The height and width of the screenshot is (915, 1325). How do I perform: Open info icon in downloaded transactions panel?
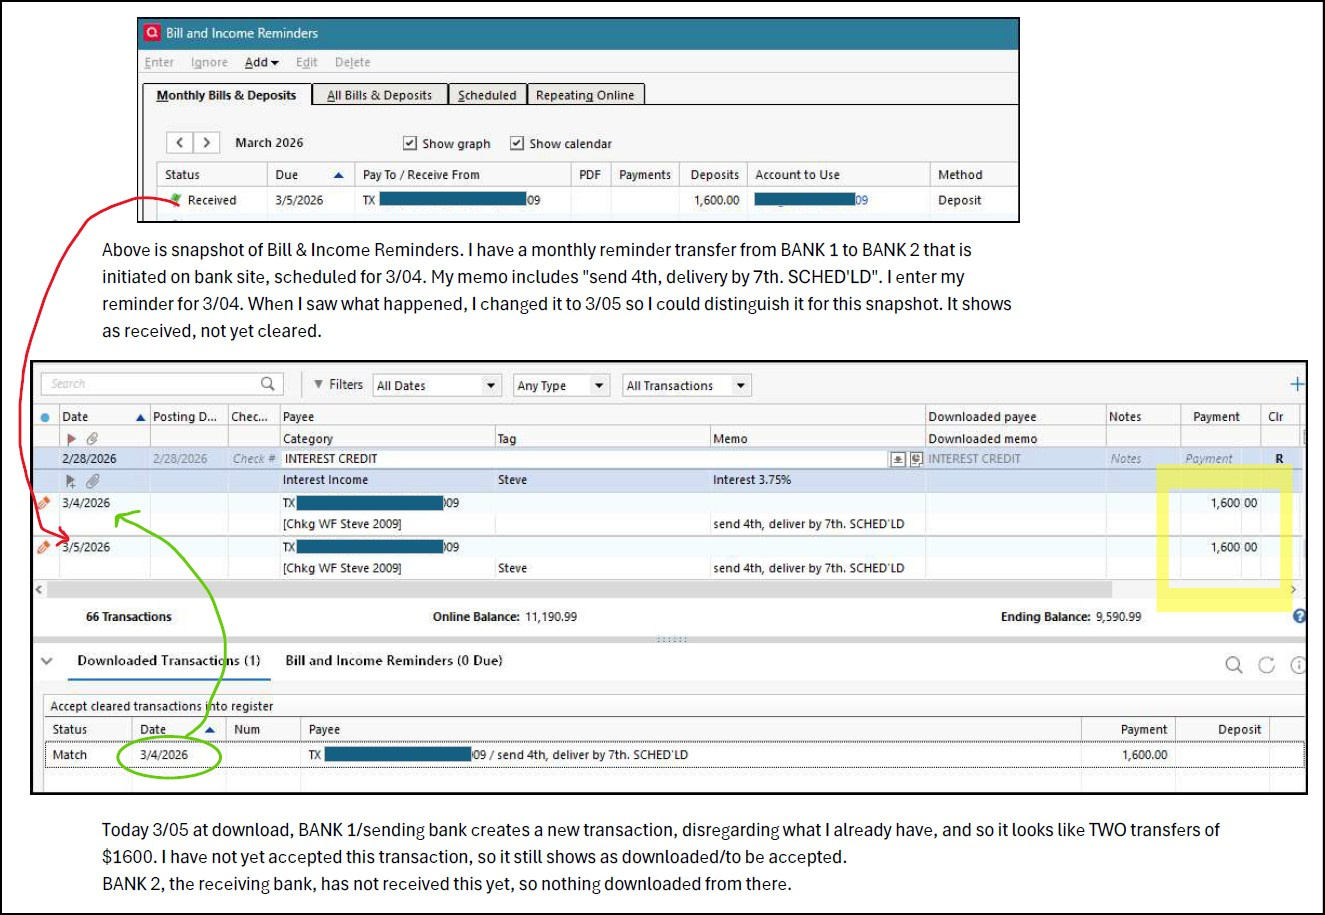(1299, 665)
